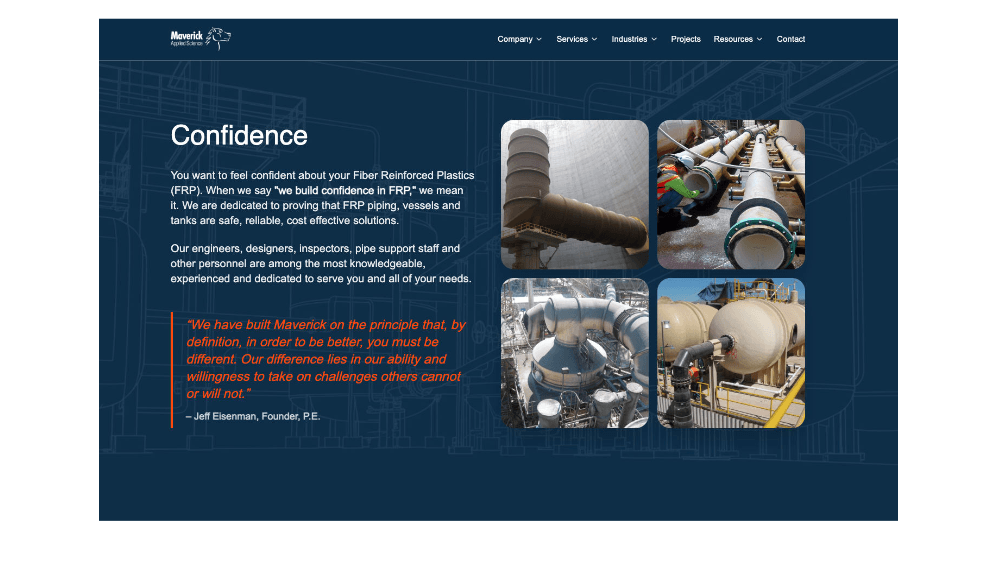Expand the Services dropdown chevron
Image resolution: width=1000 pixels, height=576 pixels.
pyautogui.click(x=594, y=40)
